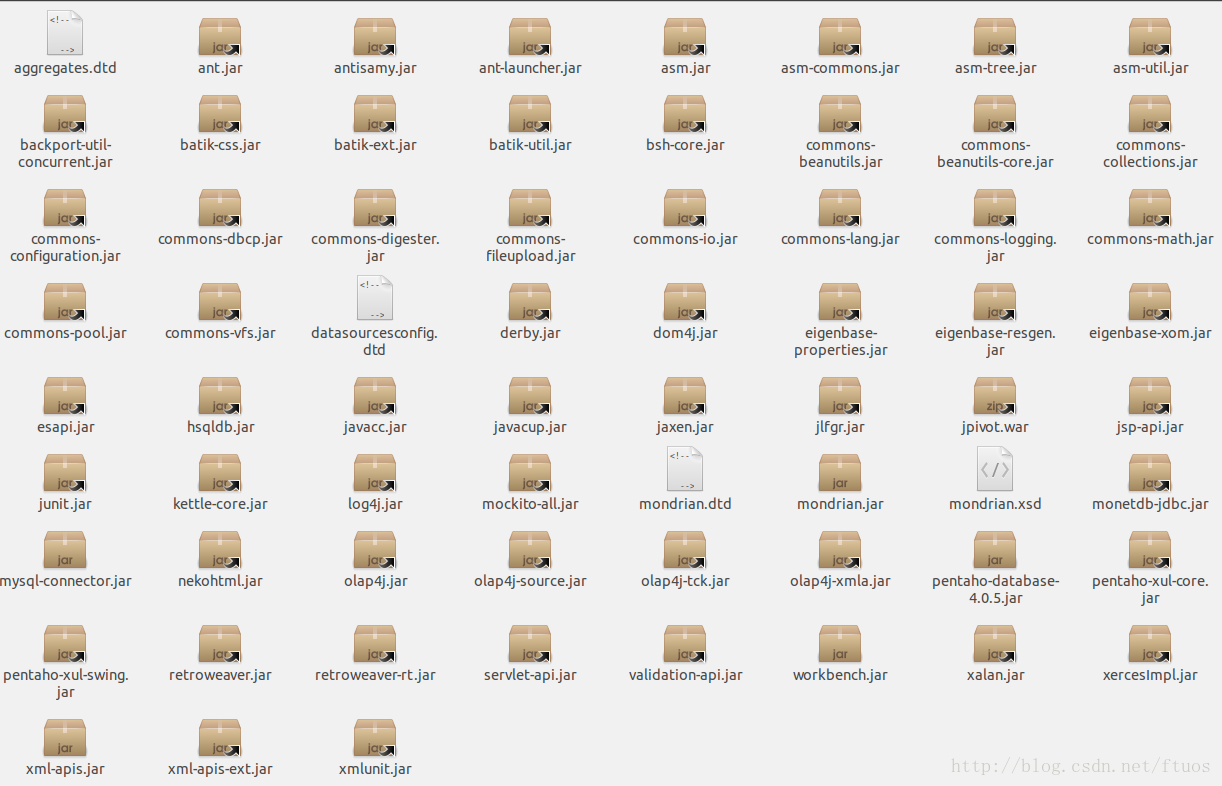The height and width of the screenshot is (786, 1222).
Task: Select the esapi.jar package icon
Action: [x=65, y=396]
